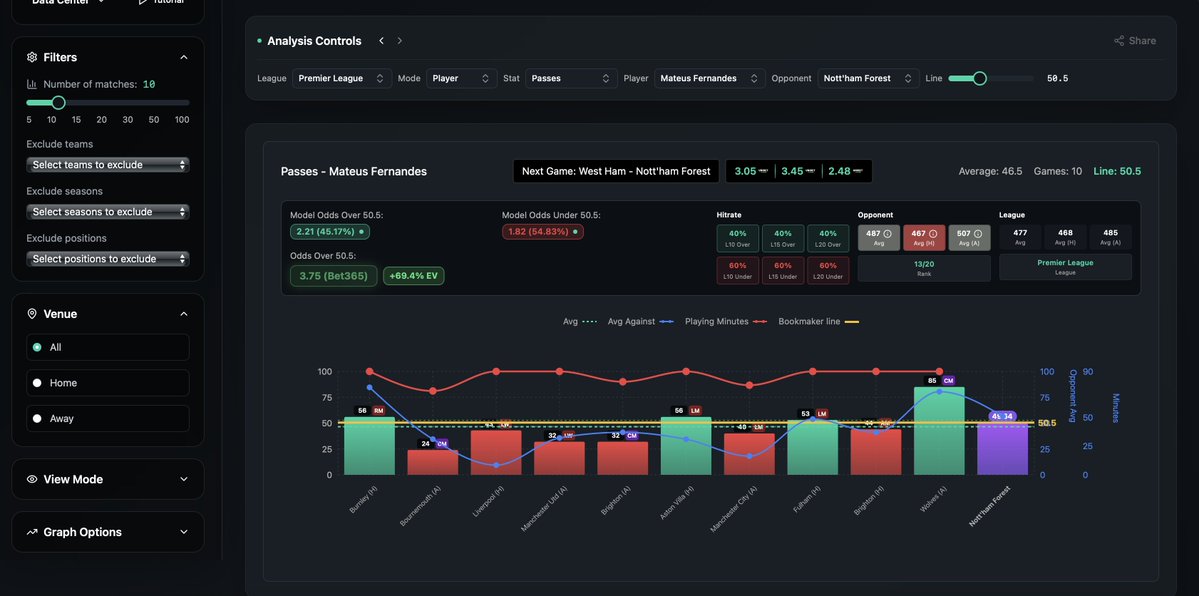This screenshot has width=1199, height=596.
Task: Click the Fulham (H) bar showing 53
Action: point(813,448)
